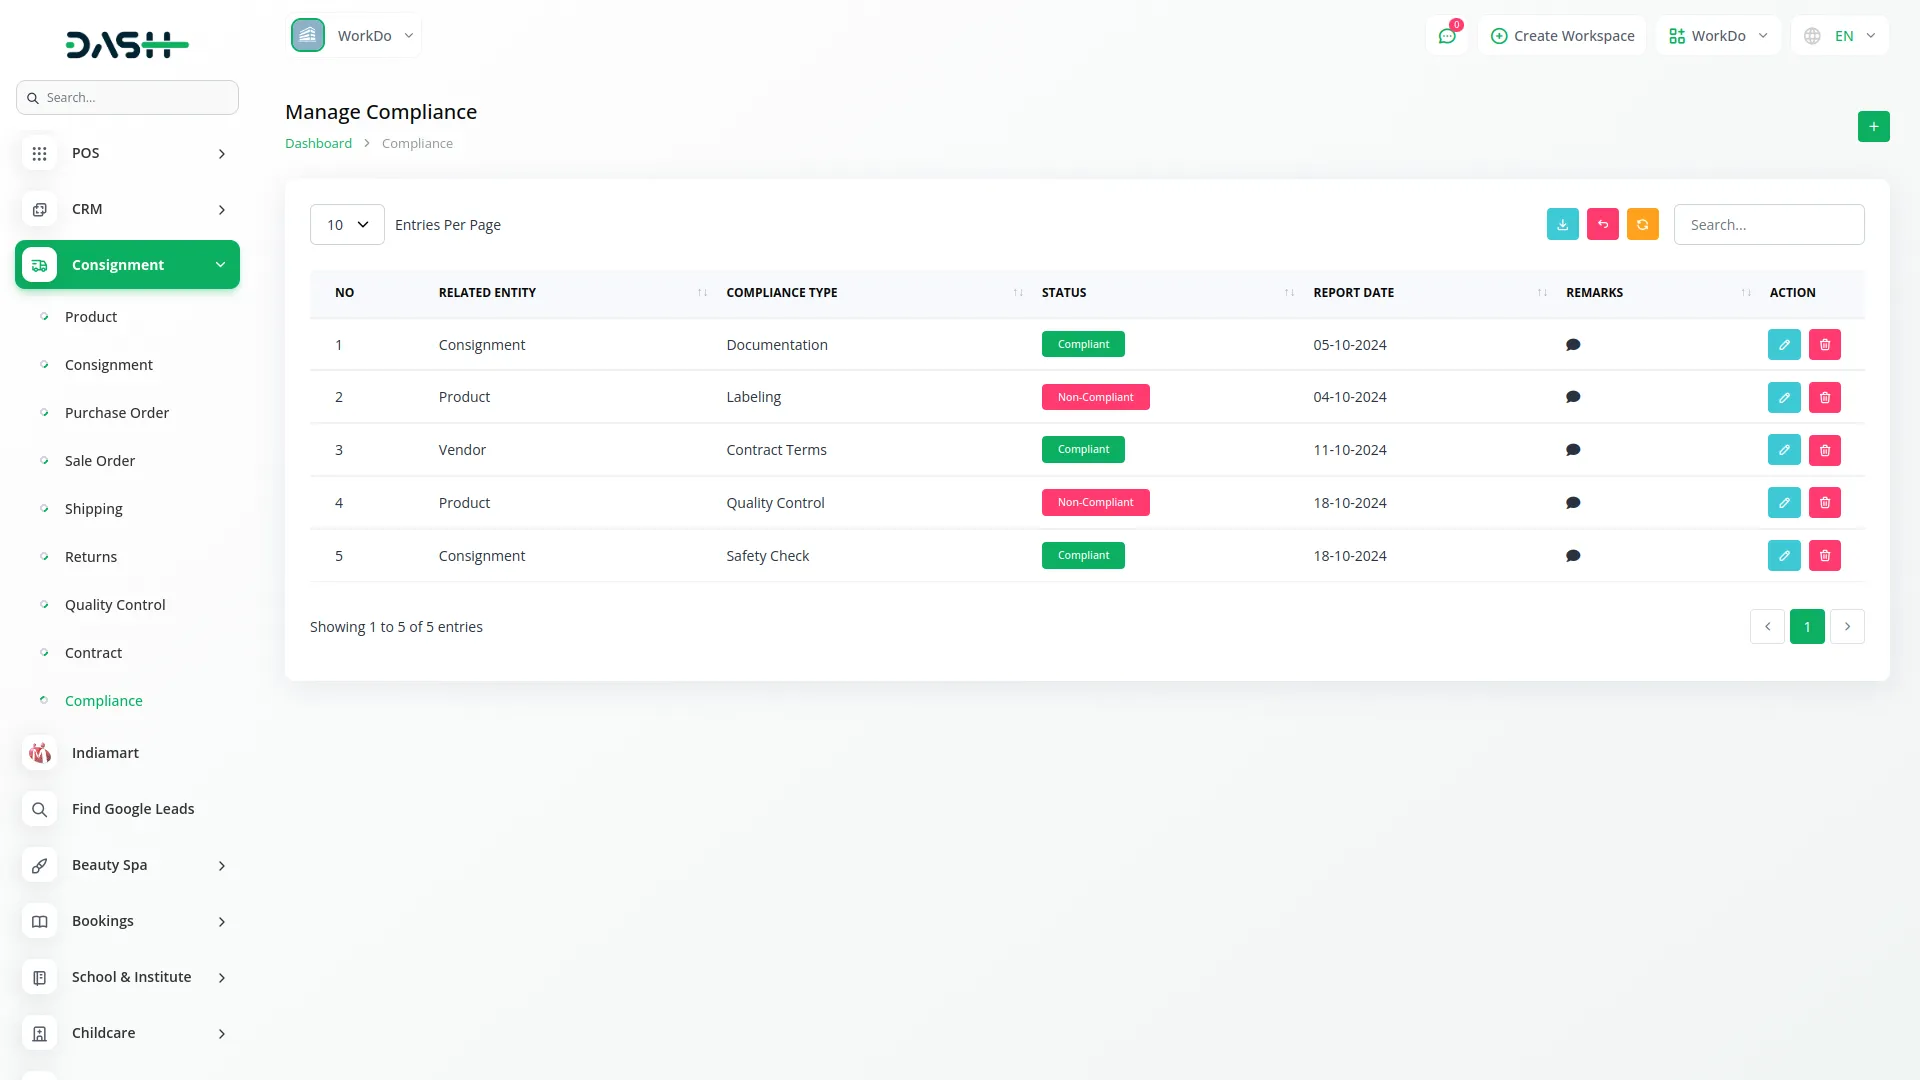1920x1080 pixels.
Task: Open the chat messages icon in header
Action: (1446, 36)
